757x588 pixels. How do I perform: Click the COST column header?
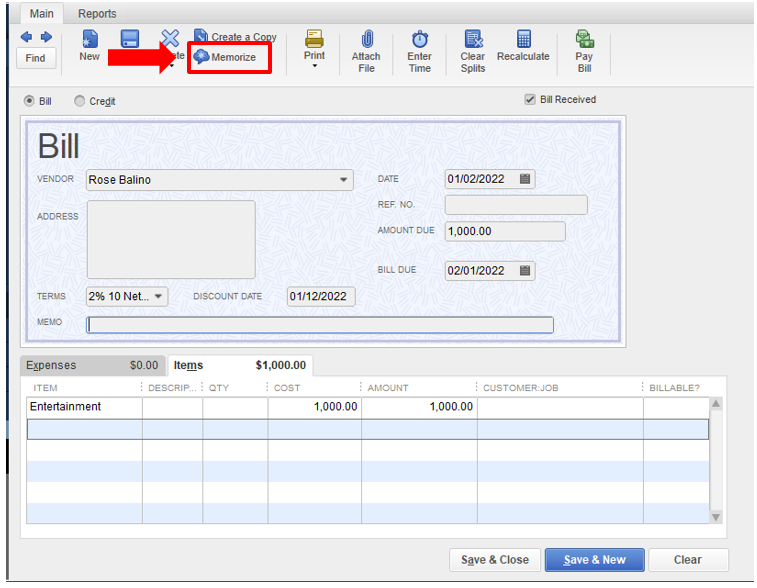coord(287,388)
